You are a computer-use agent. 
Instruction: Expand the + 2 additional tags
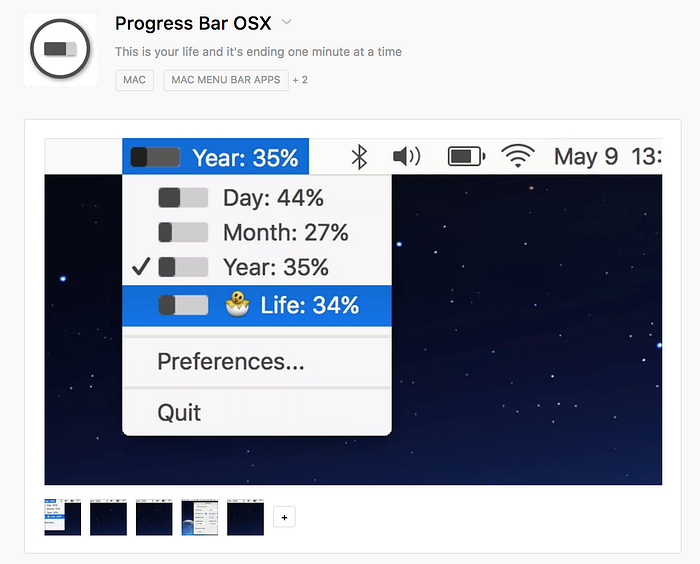pyautogui.click(x=300, y=80)
